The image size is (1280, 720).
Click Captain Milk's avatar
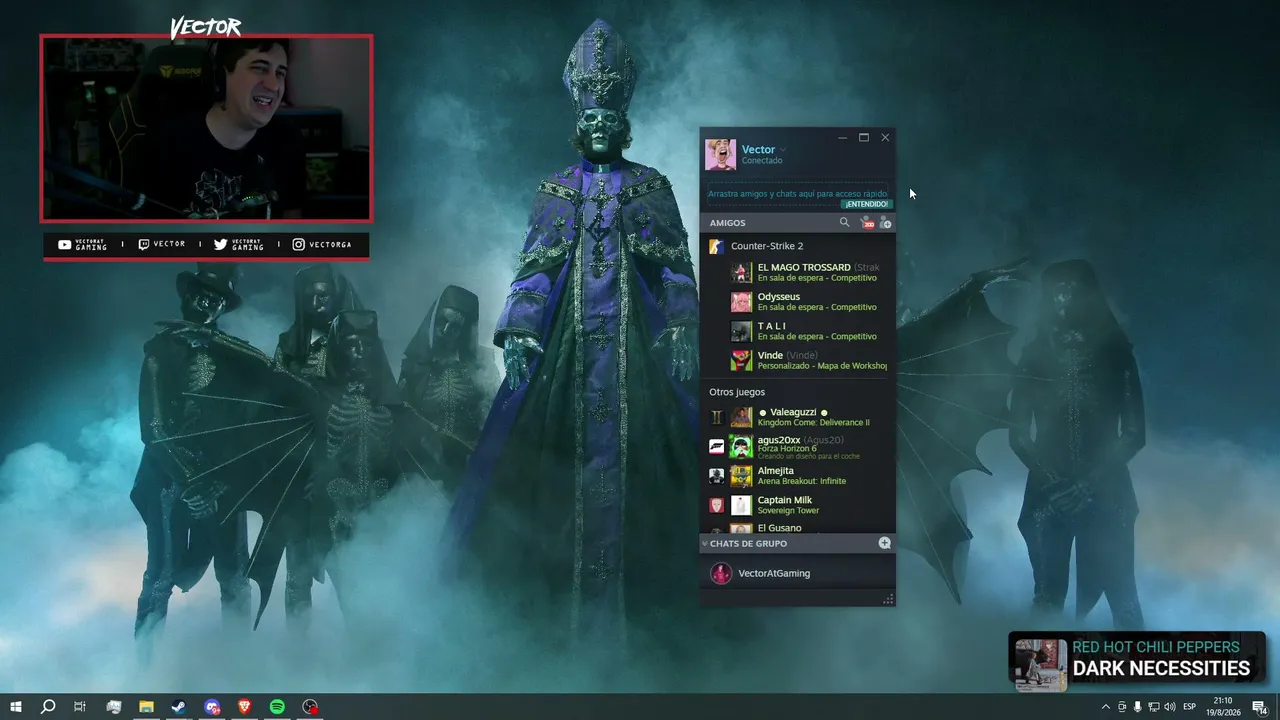click(741, 505)
